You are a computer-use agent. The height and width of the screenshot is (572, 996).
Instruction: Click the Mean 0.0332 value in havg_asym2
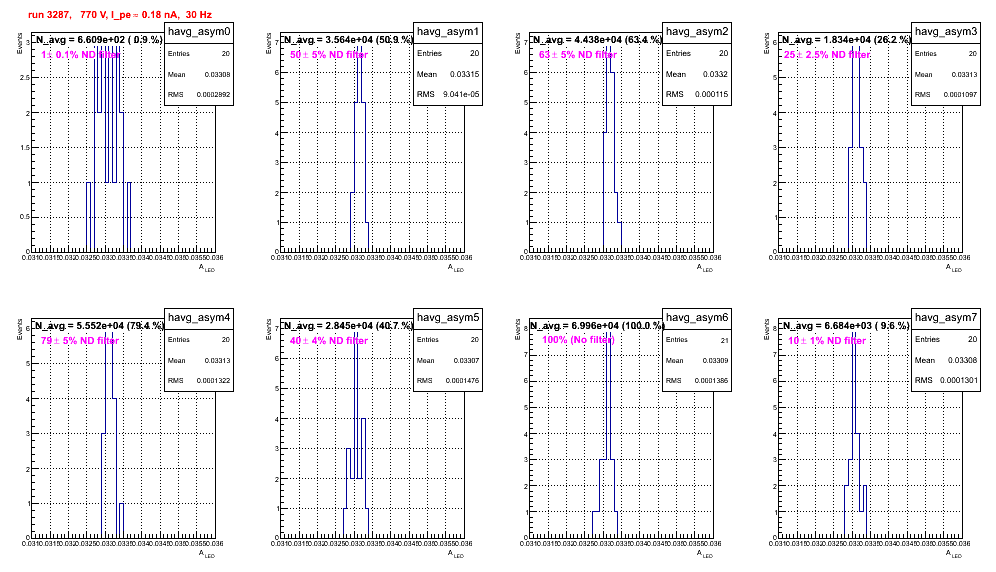click(x=715, y=74)
